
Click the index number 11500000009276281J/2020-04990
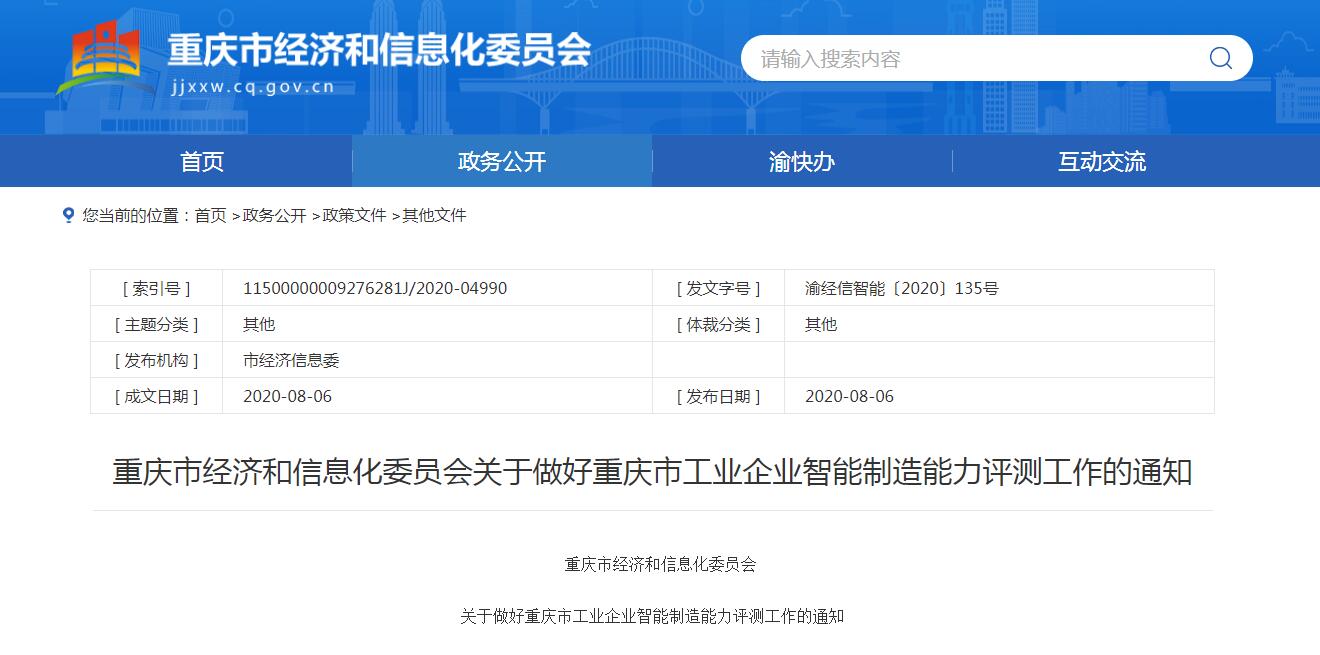pos(375,288)
